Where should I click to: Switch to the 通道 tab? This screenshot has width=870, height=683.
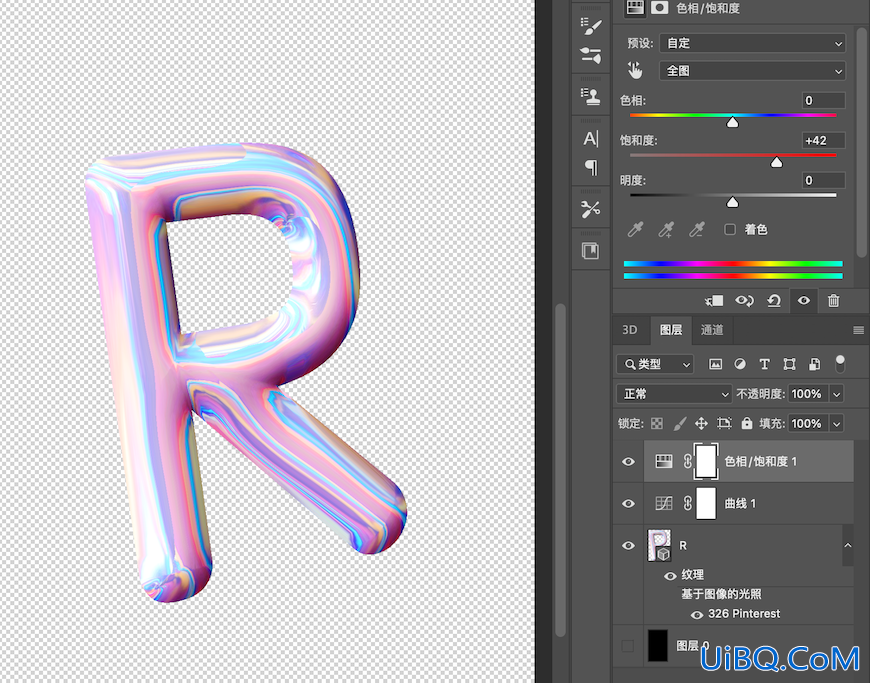click(712, 330)
